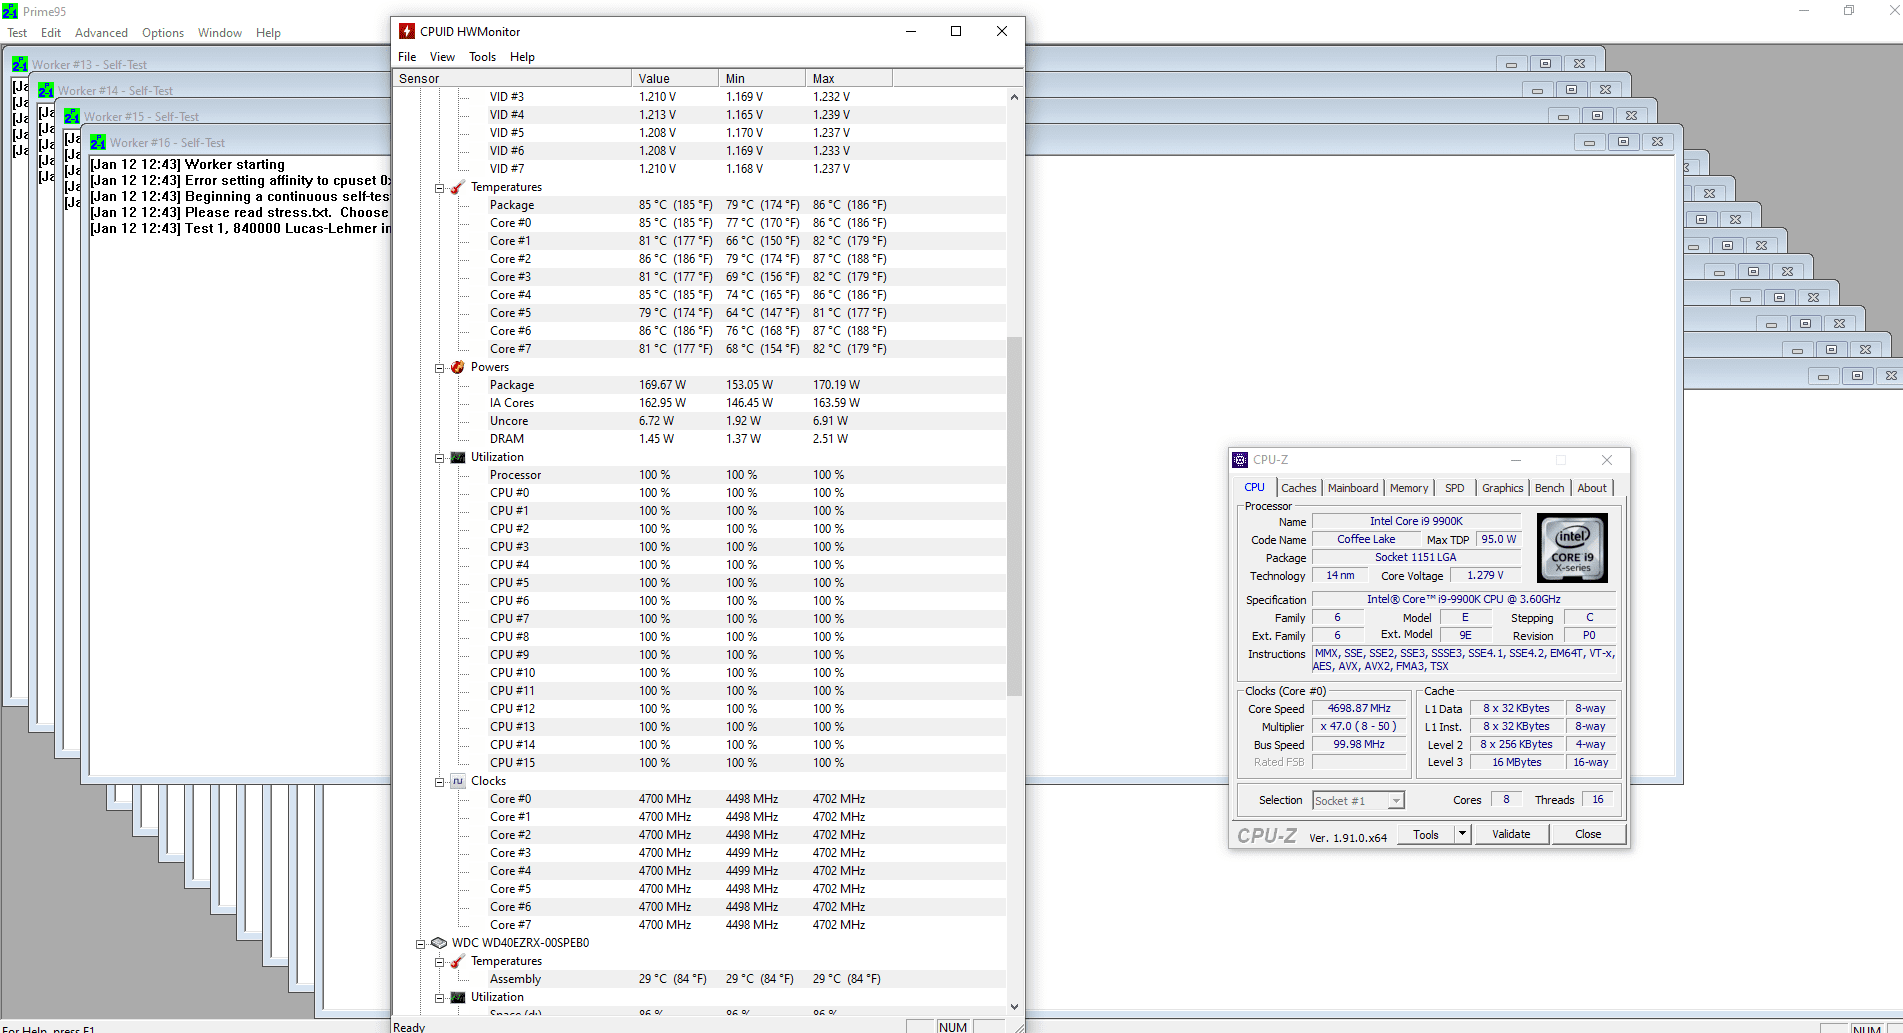Click the Validate button
Image resolution: width=1903 pixels, height=1033 pixels.
1510,834
